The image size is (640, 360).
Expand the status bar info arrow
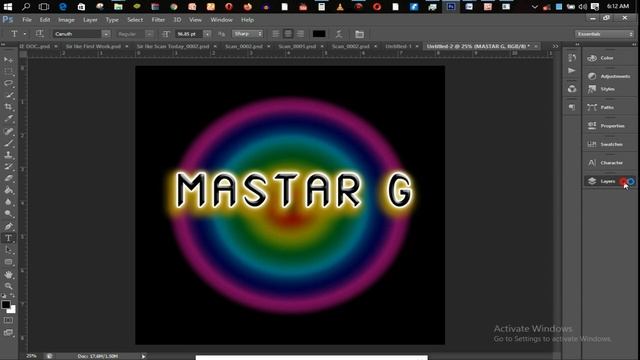click(x=143, y=356)
